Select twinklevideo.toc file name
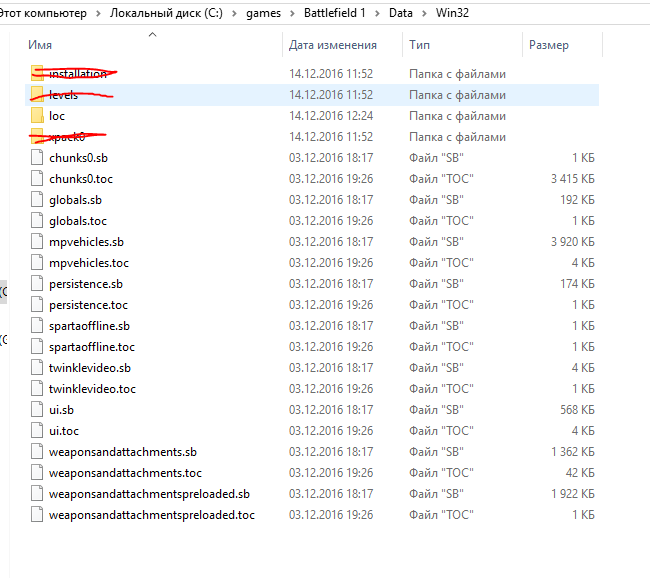Image resolution: width=650 pixels, height=578 pixels. click(x=92, y=389)
